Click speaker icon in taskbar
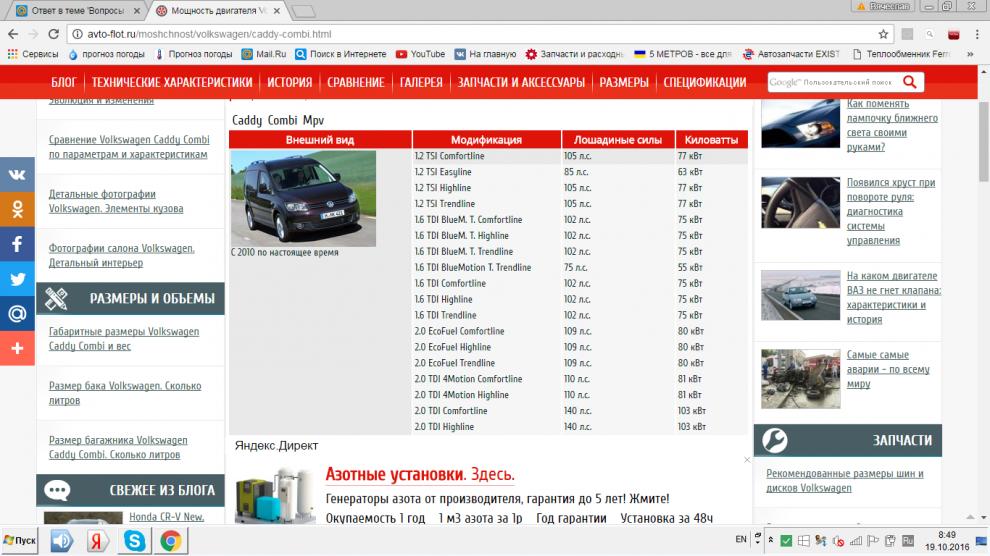 click(x=61, y=541)
